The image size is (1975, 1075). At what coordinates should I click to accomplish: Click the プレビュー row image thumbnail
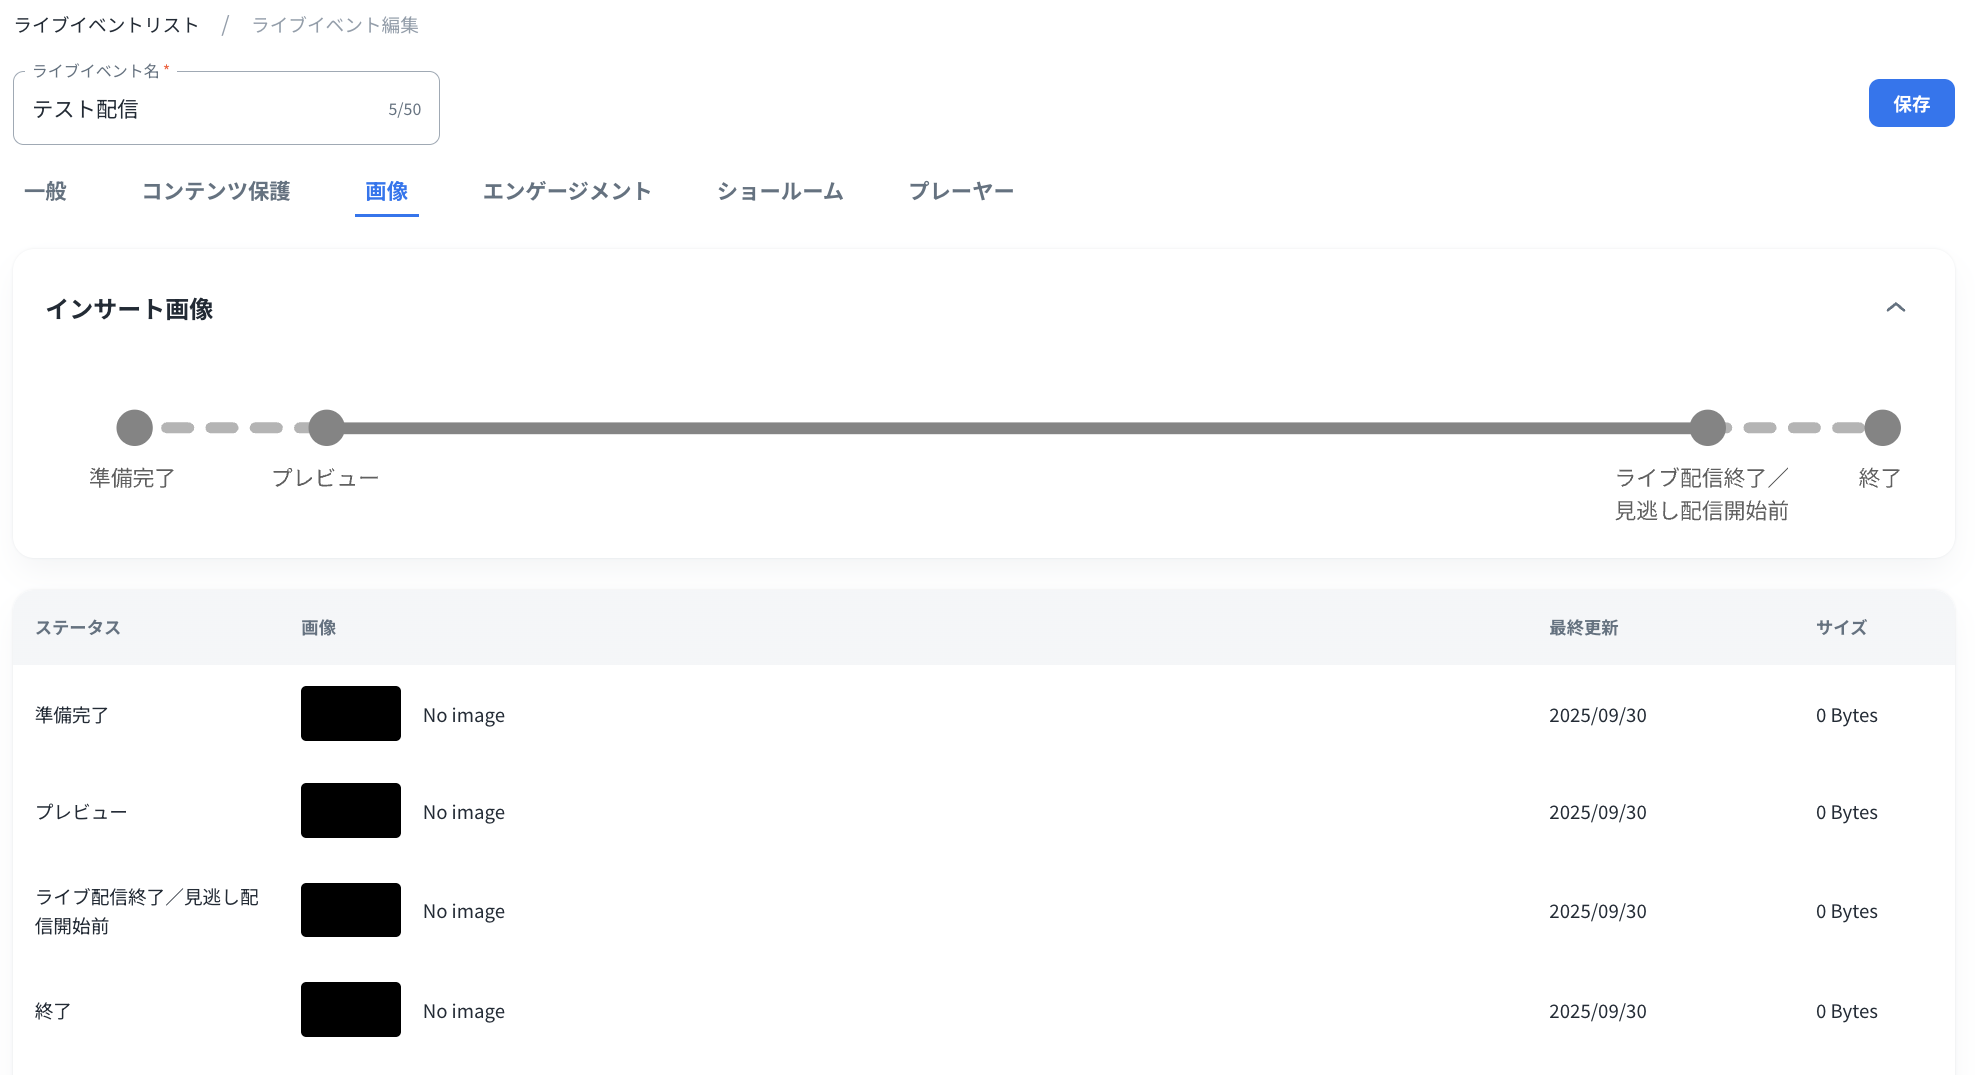tap(351, 811)
